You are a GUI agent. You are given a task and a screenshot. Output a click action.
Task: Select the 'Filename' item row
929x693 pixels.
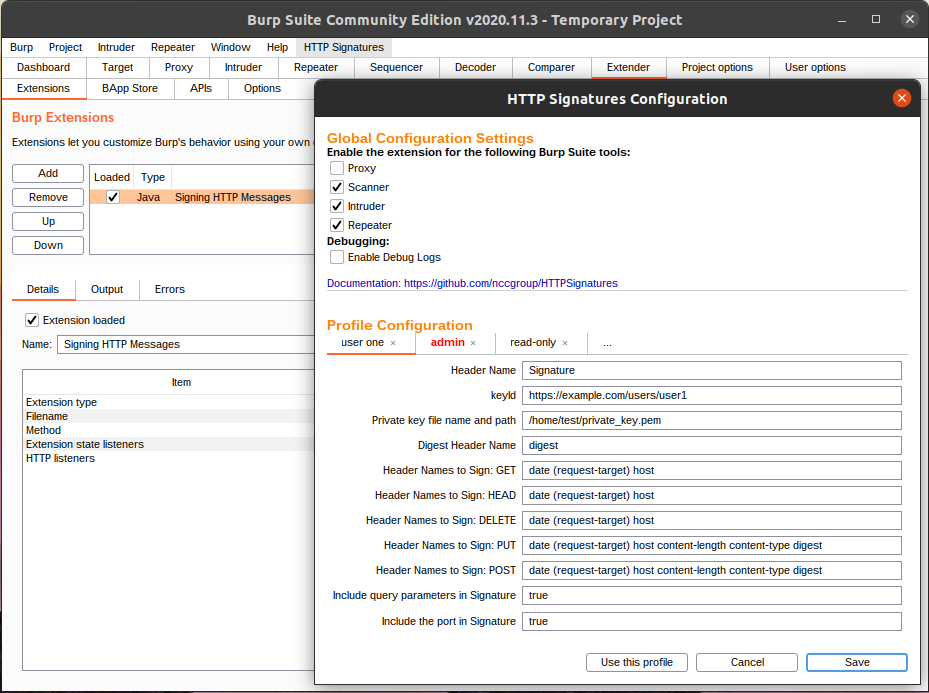tap(169, 416)
